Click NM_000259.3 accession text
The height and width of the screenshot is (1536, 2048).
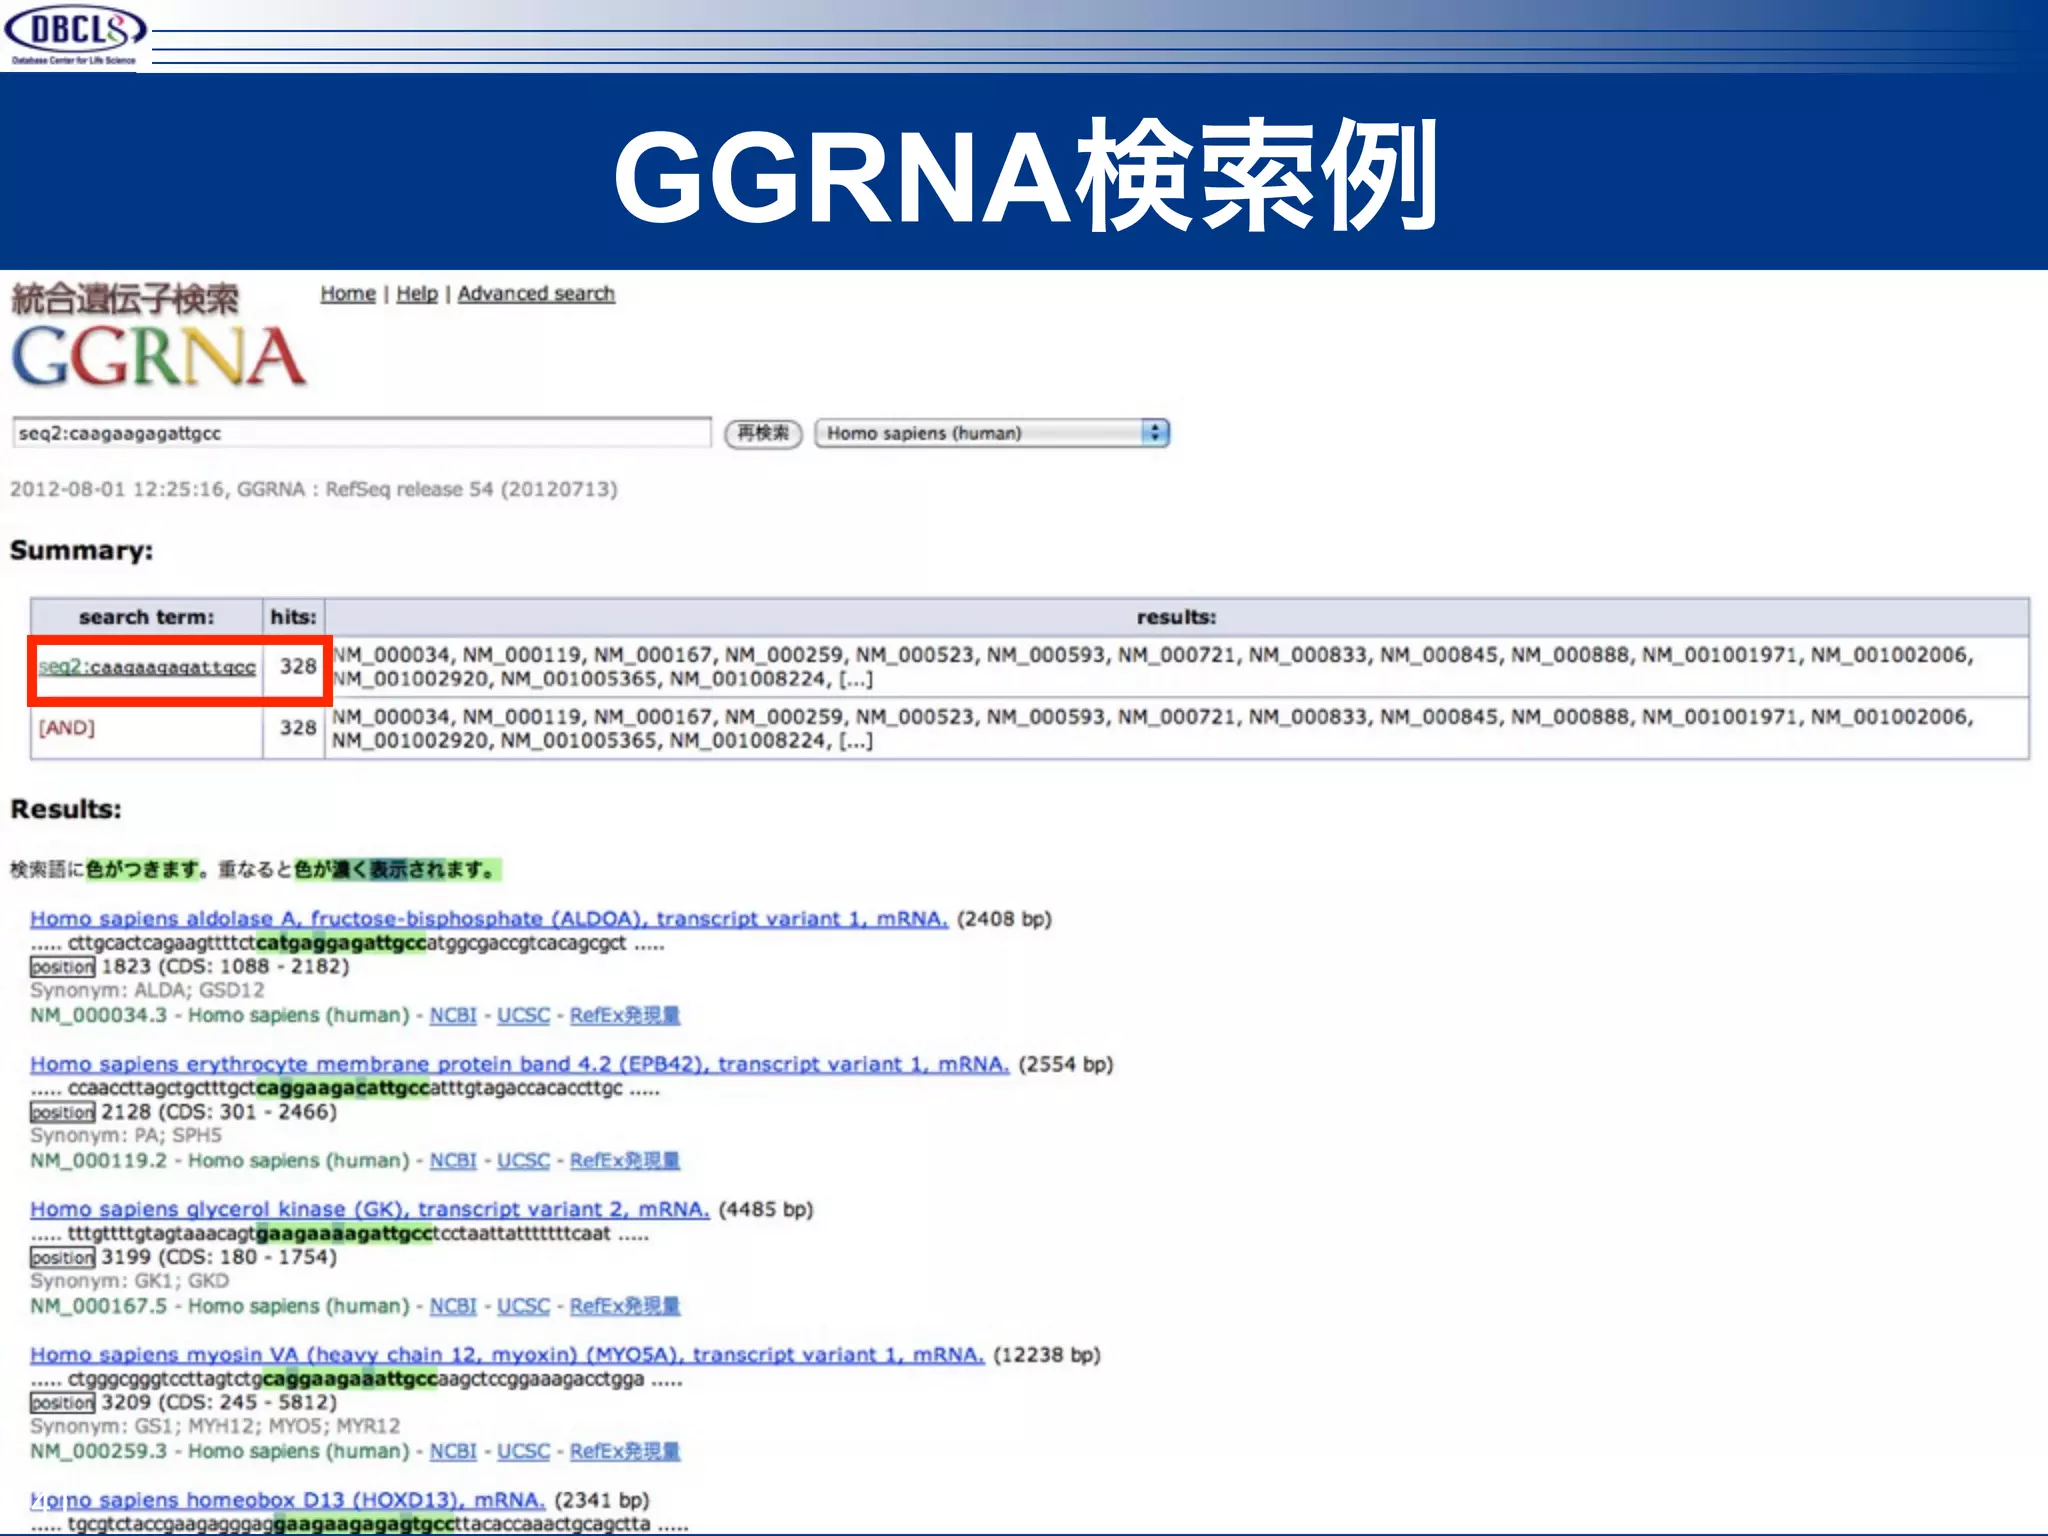(99, 1451)
